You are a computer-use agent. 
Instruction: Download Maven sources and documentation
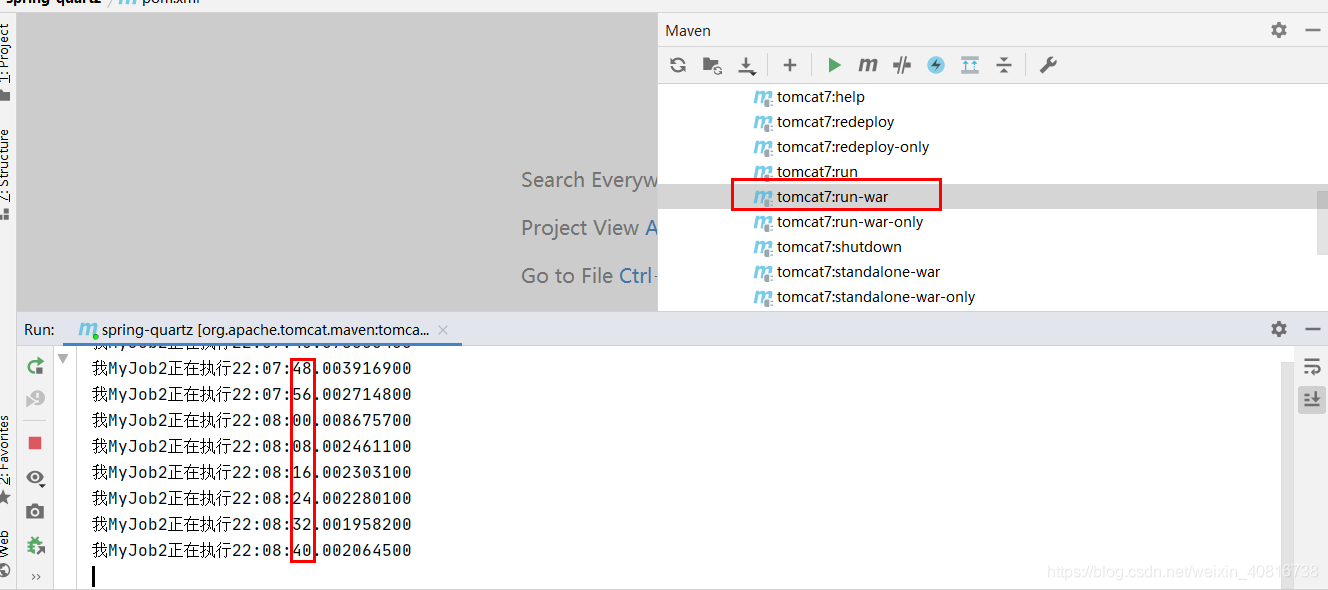[x=747, y=65]
